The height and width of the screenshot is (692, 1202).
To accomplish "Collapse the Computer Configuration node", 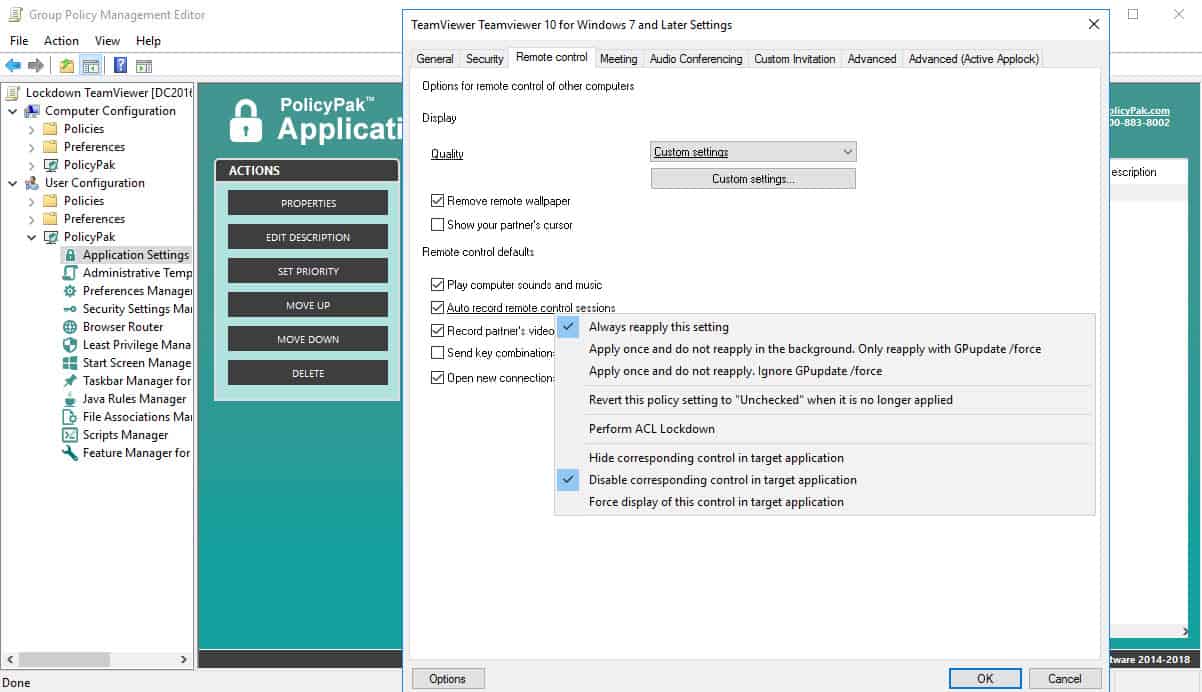I will tap(12, 111).
